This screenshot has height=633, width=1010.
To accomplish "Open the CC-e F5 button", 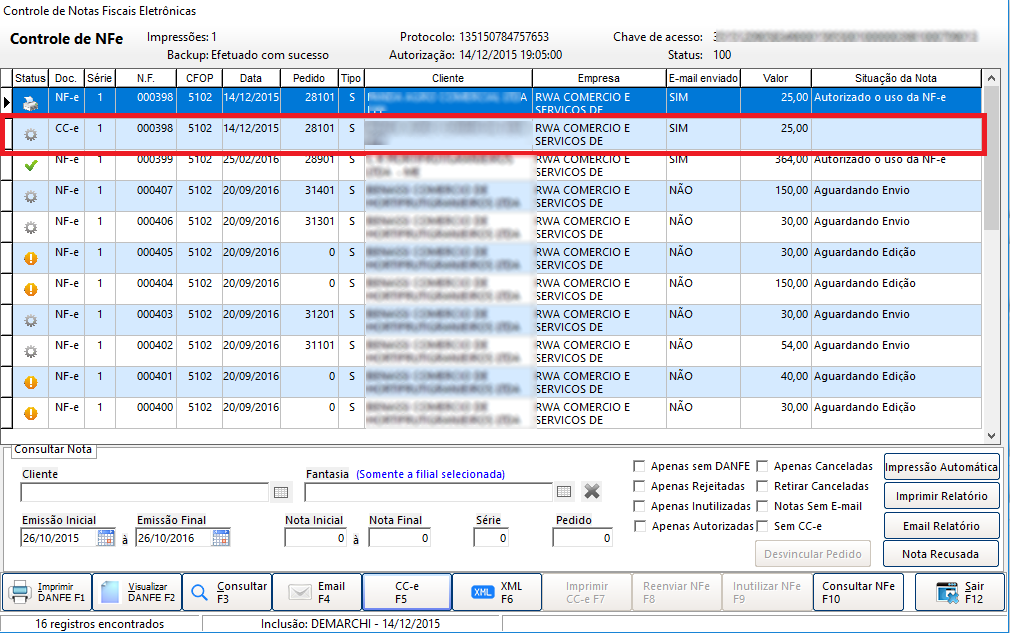I will click(x=407, y=592).
